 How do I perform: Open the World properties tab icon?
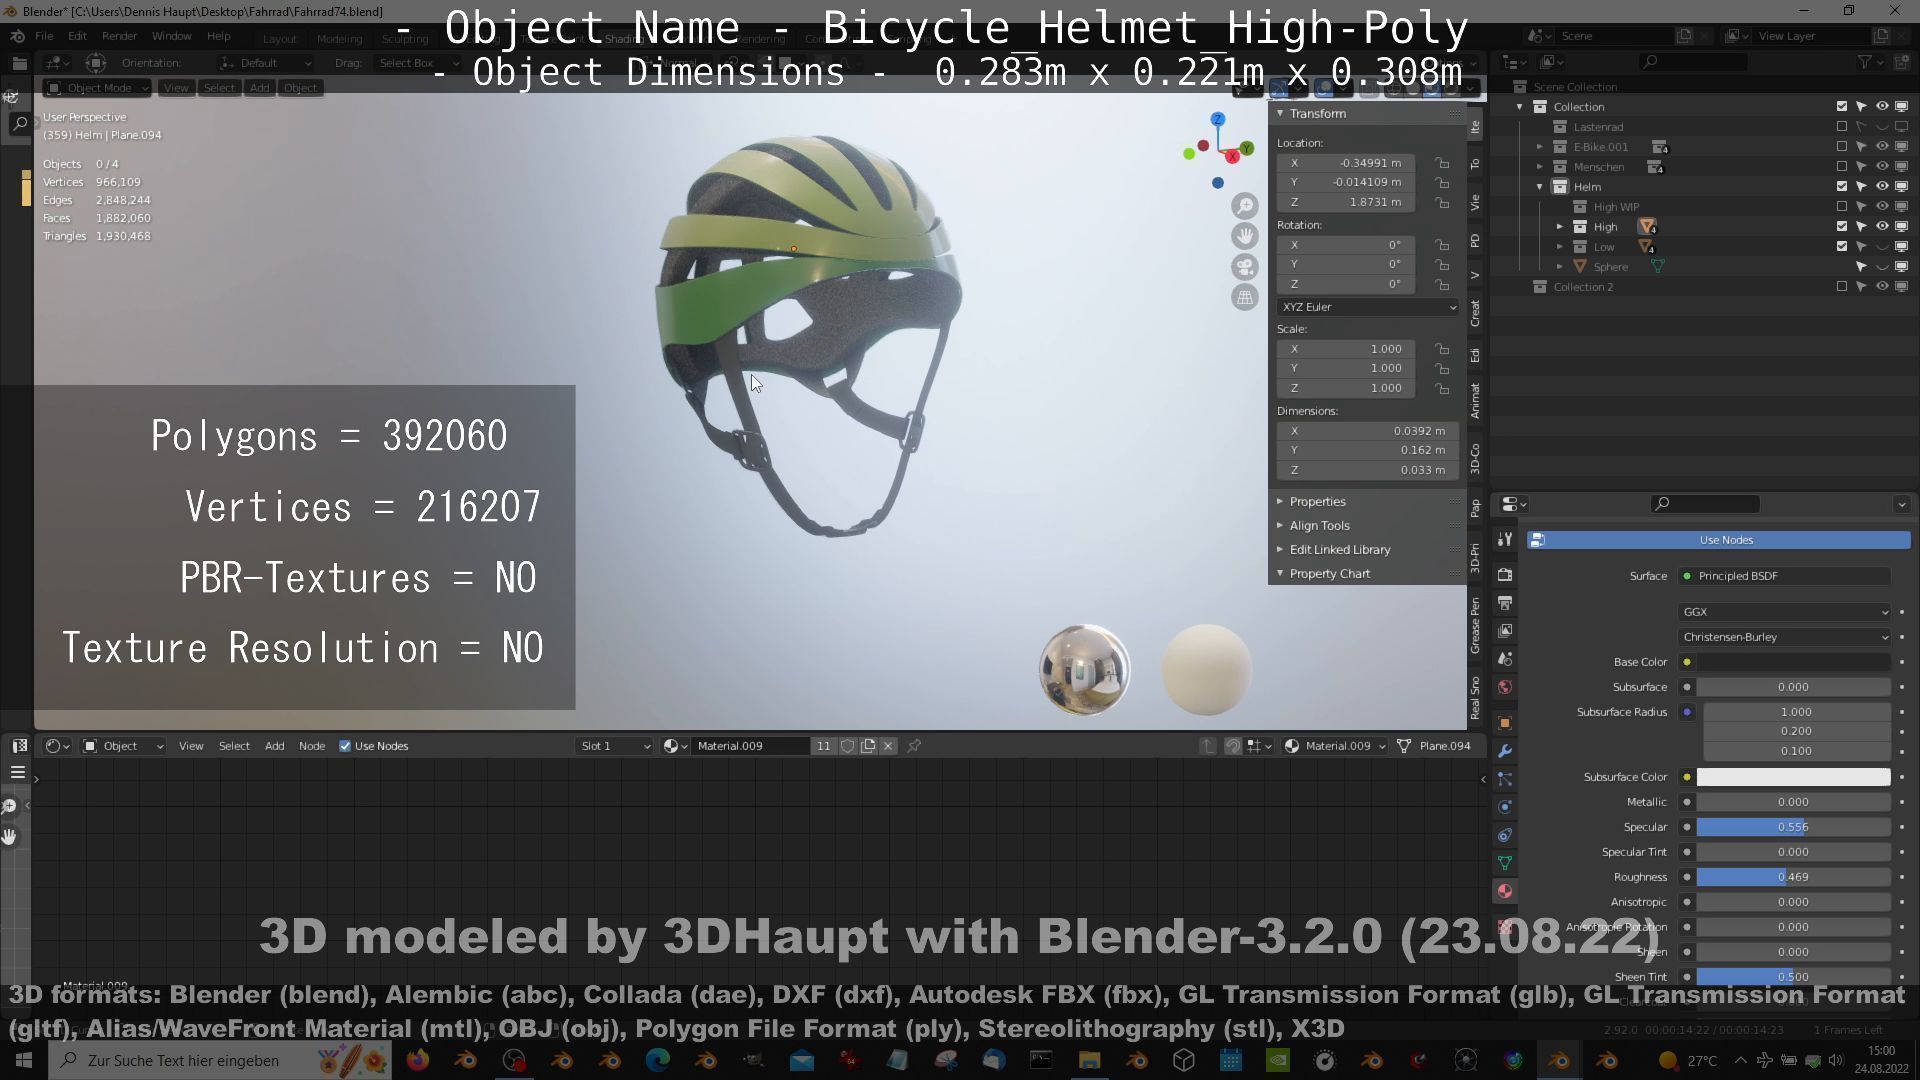coord(1505,687)
